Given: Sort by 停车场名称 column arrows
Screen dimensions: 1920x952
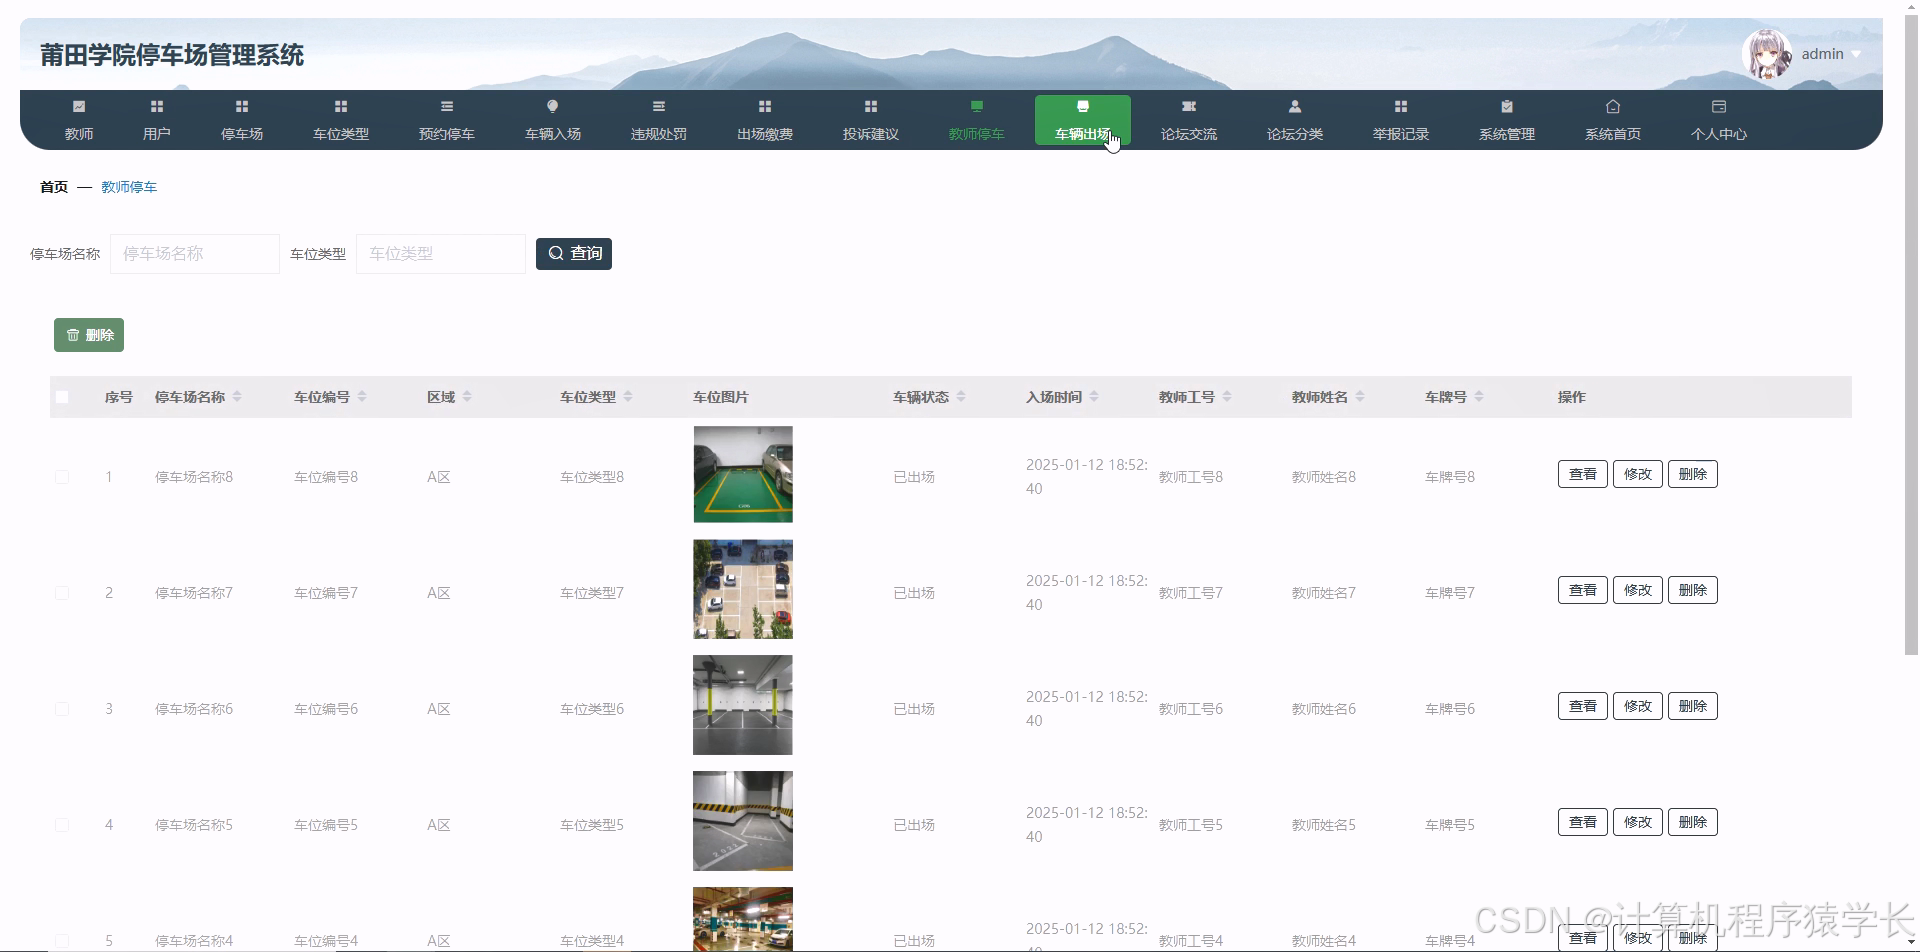Looking at the screenshot, I should point(237,397).
